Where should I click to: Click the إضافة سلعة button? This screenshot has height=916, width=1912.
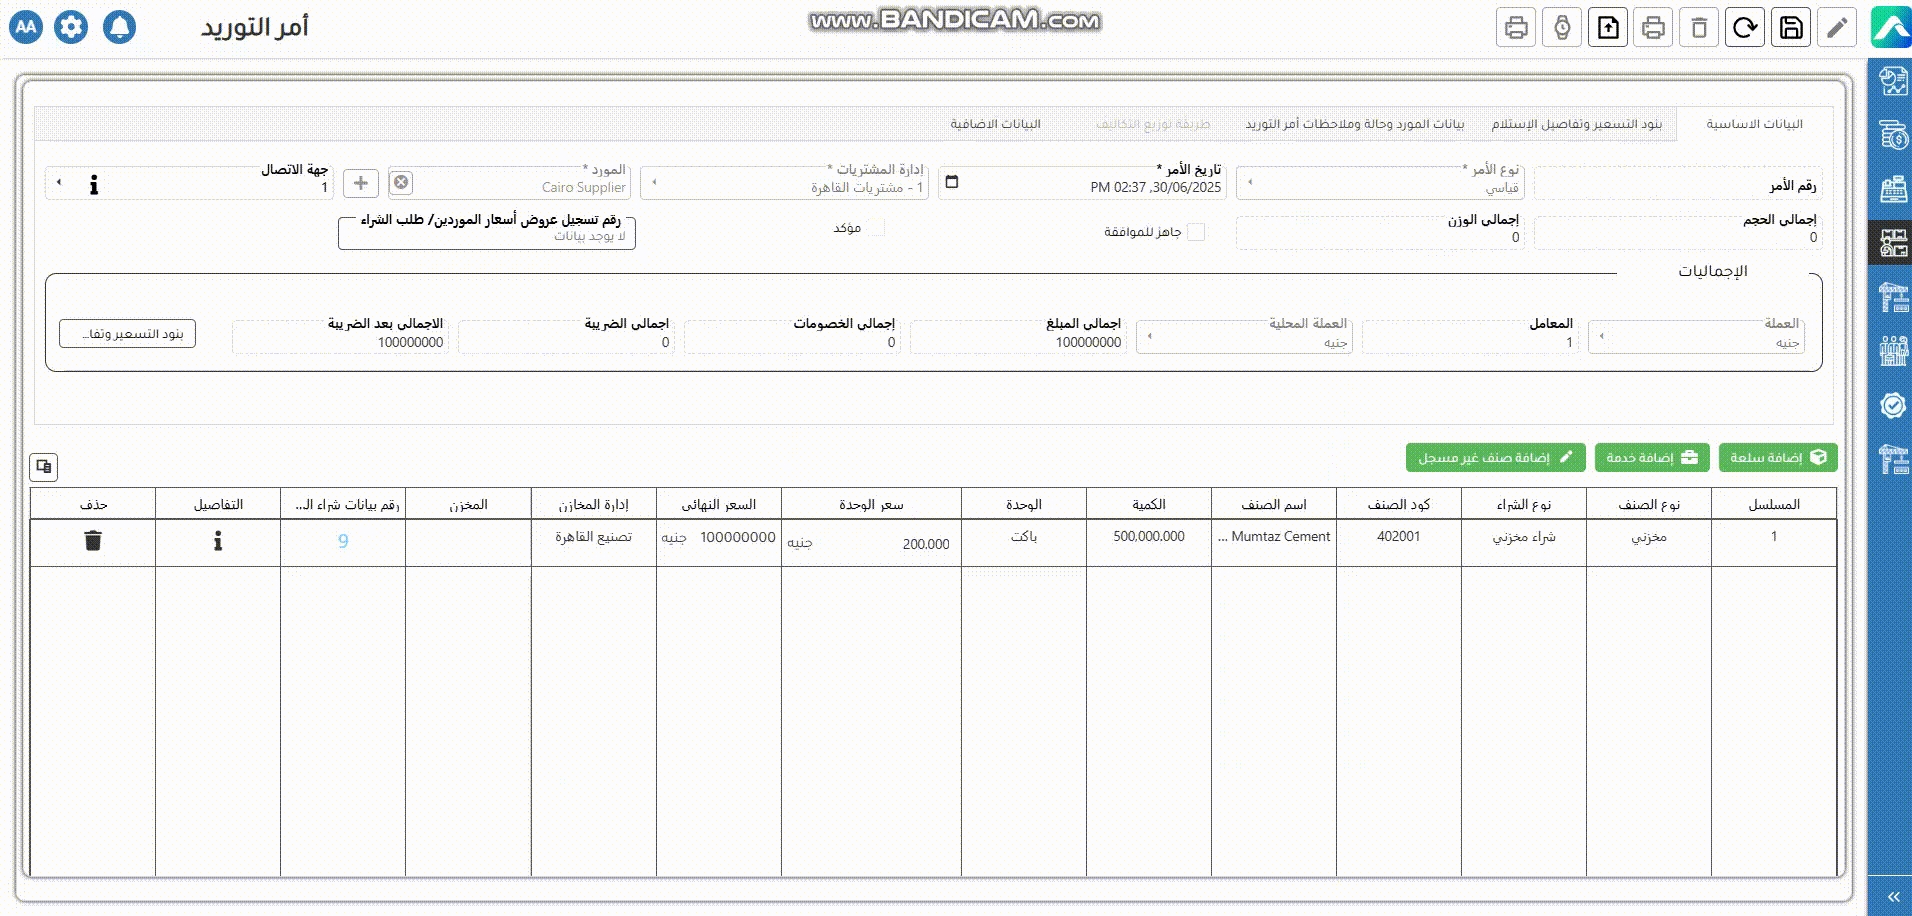pos(1778,457)
